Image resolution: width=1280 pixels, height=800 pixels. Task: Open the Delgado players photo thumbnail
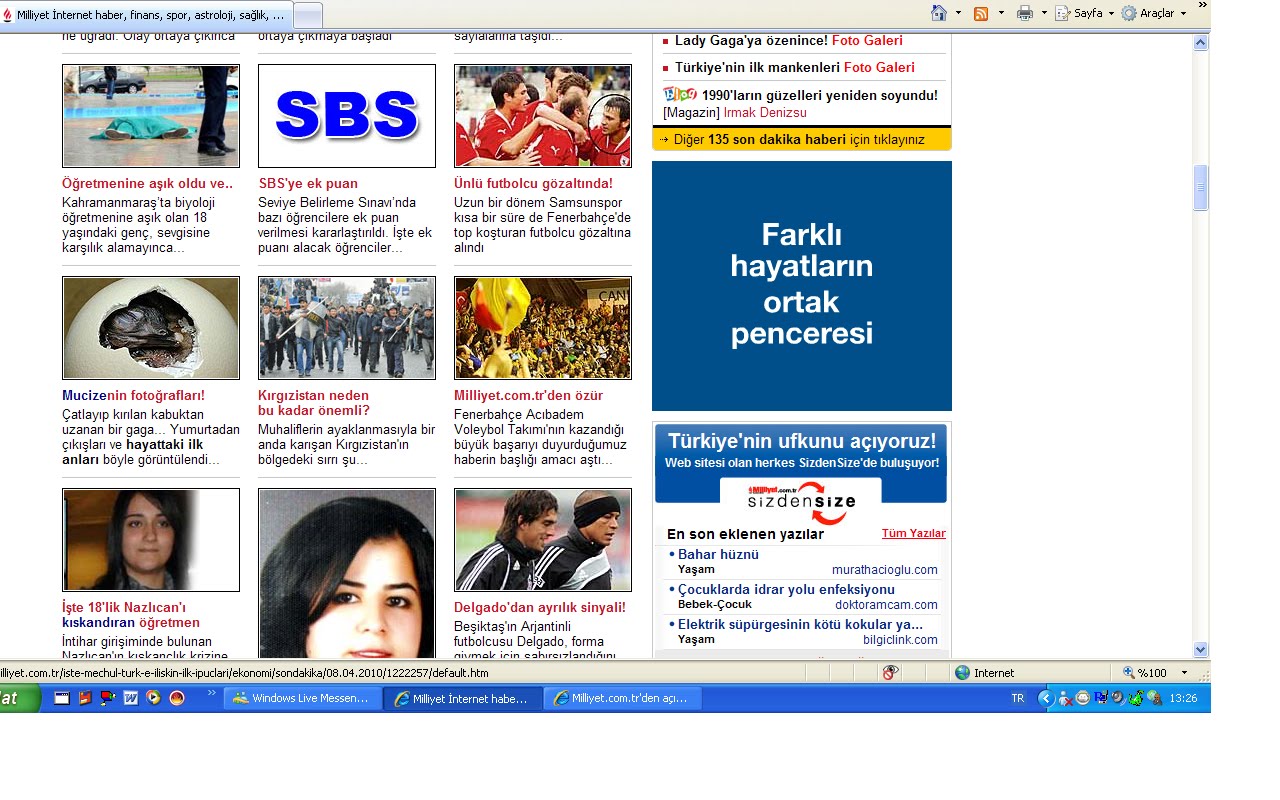point(543,540)
